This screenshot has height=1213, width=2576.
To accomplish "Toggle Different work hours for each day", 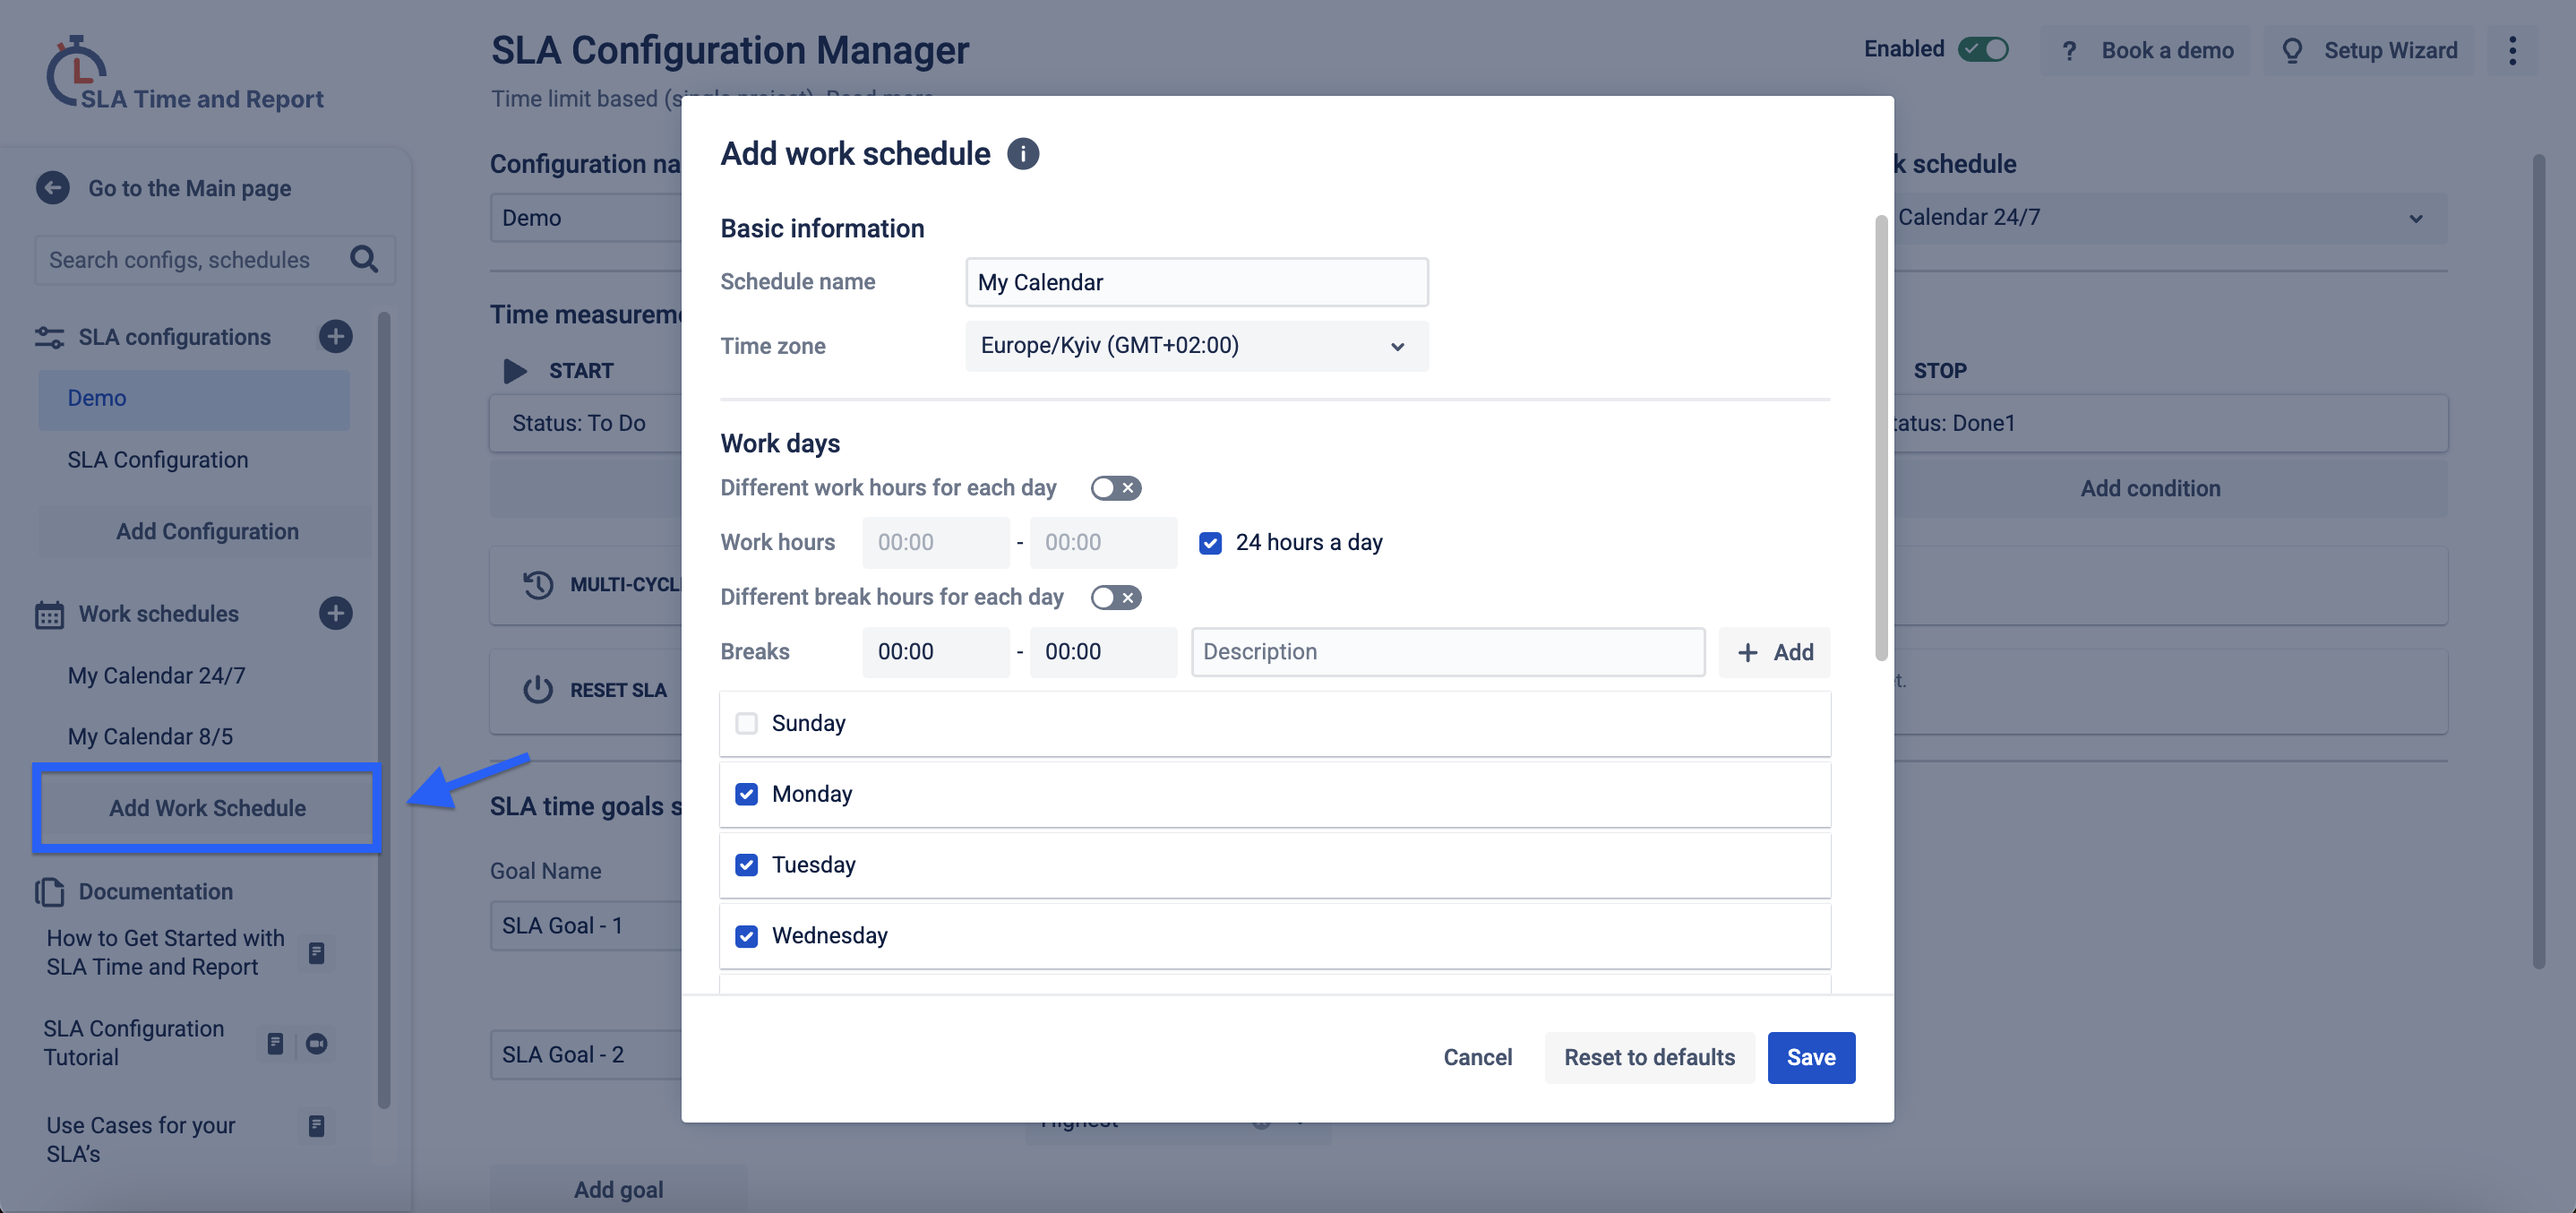I will 1115,488.
